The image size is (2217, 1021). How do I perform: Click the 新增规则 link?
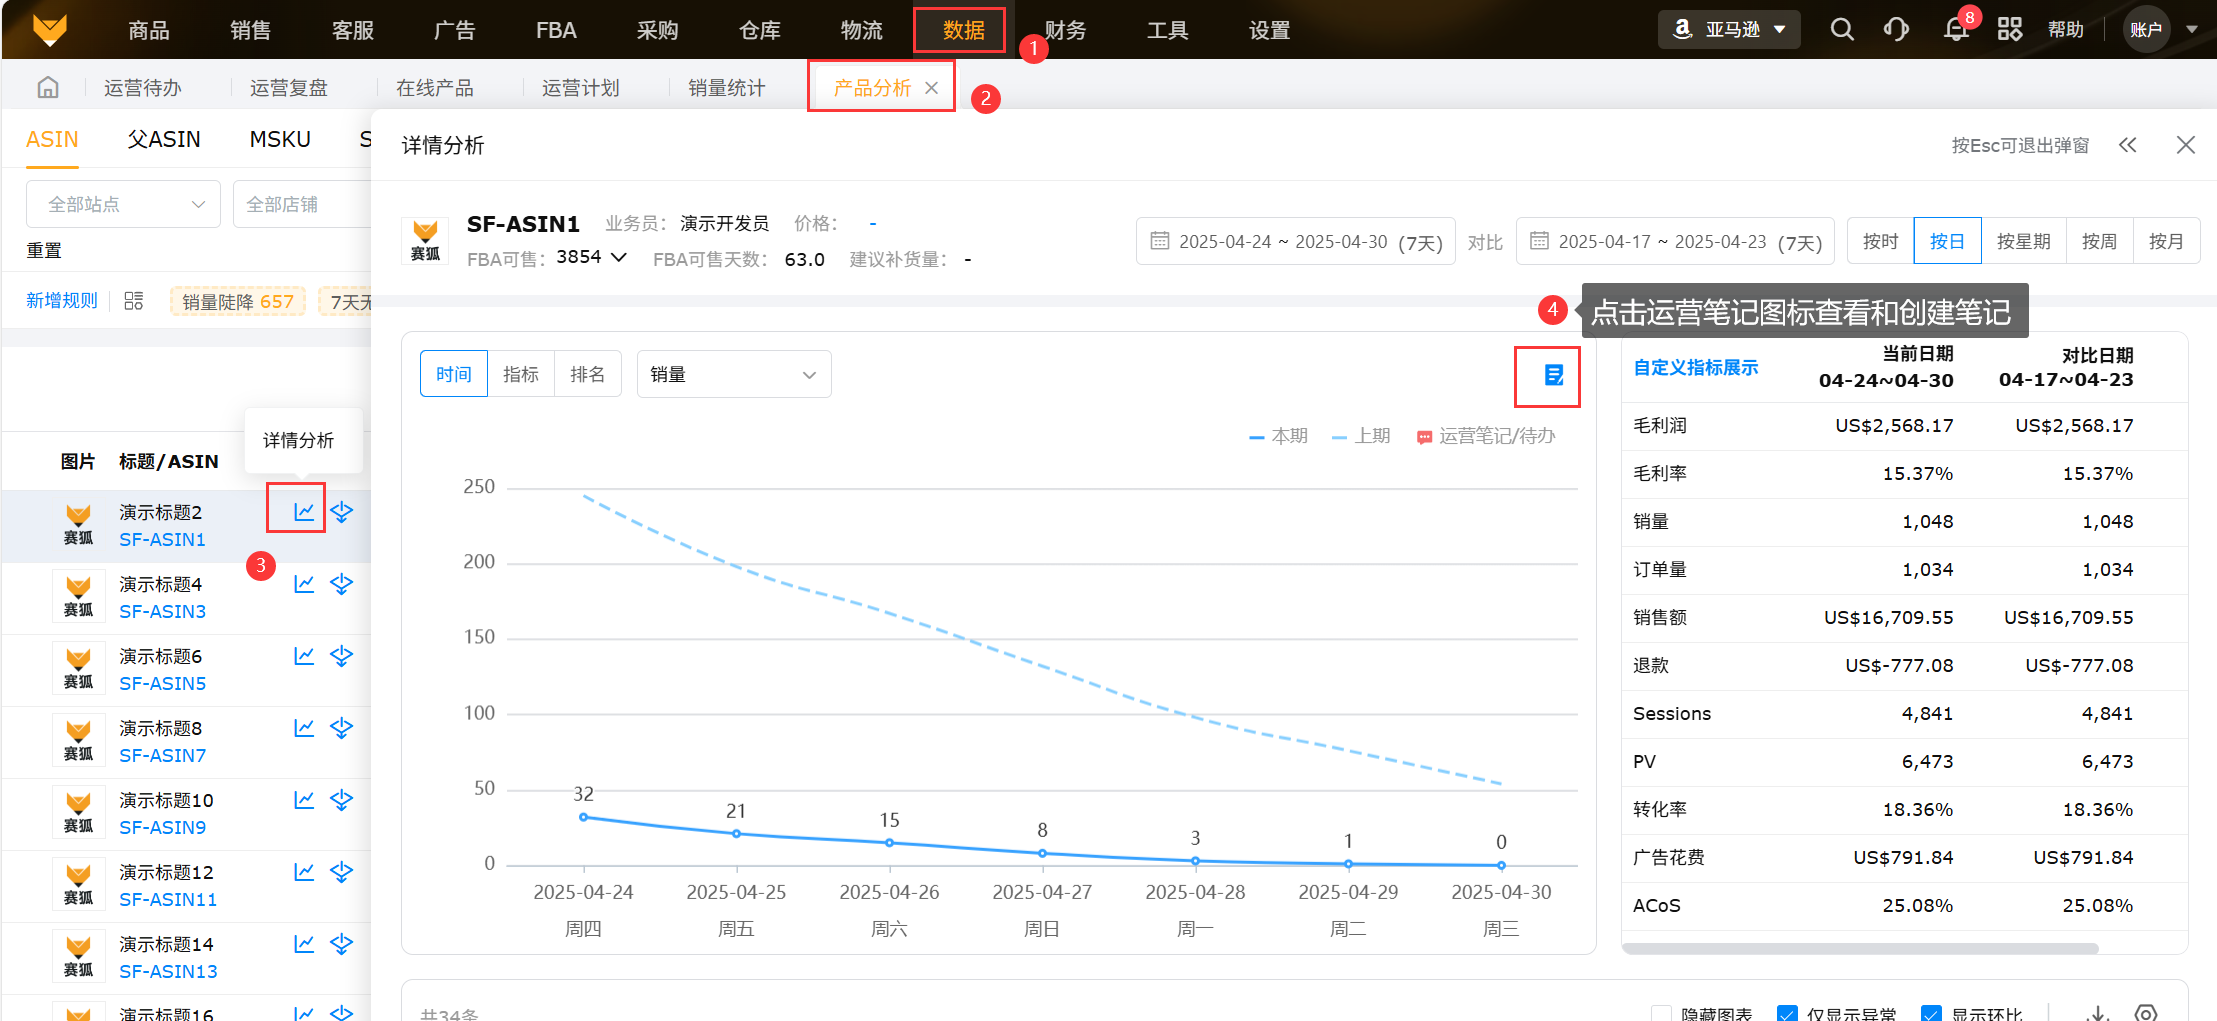coord(62,301)
